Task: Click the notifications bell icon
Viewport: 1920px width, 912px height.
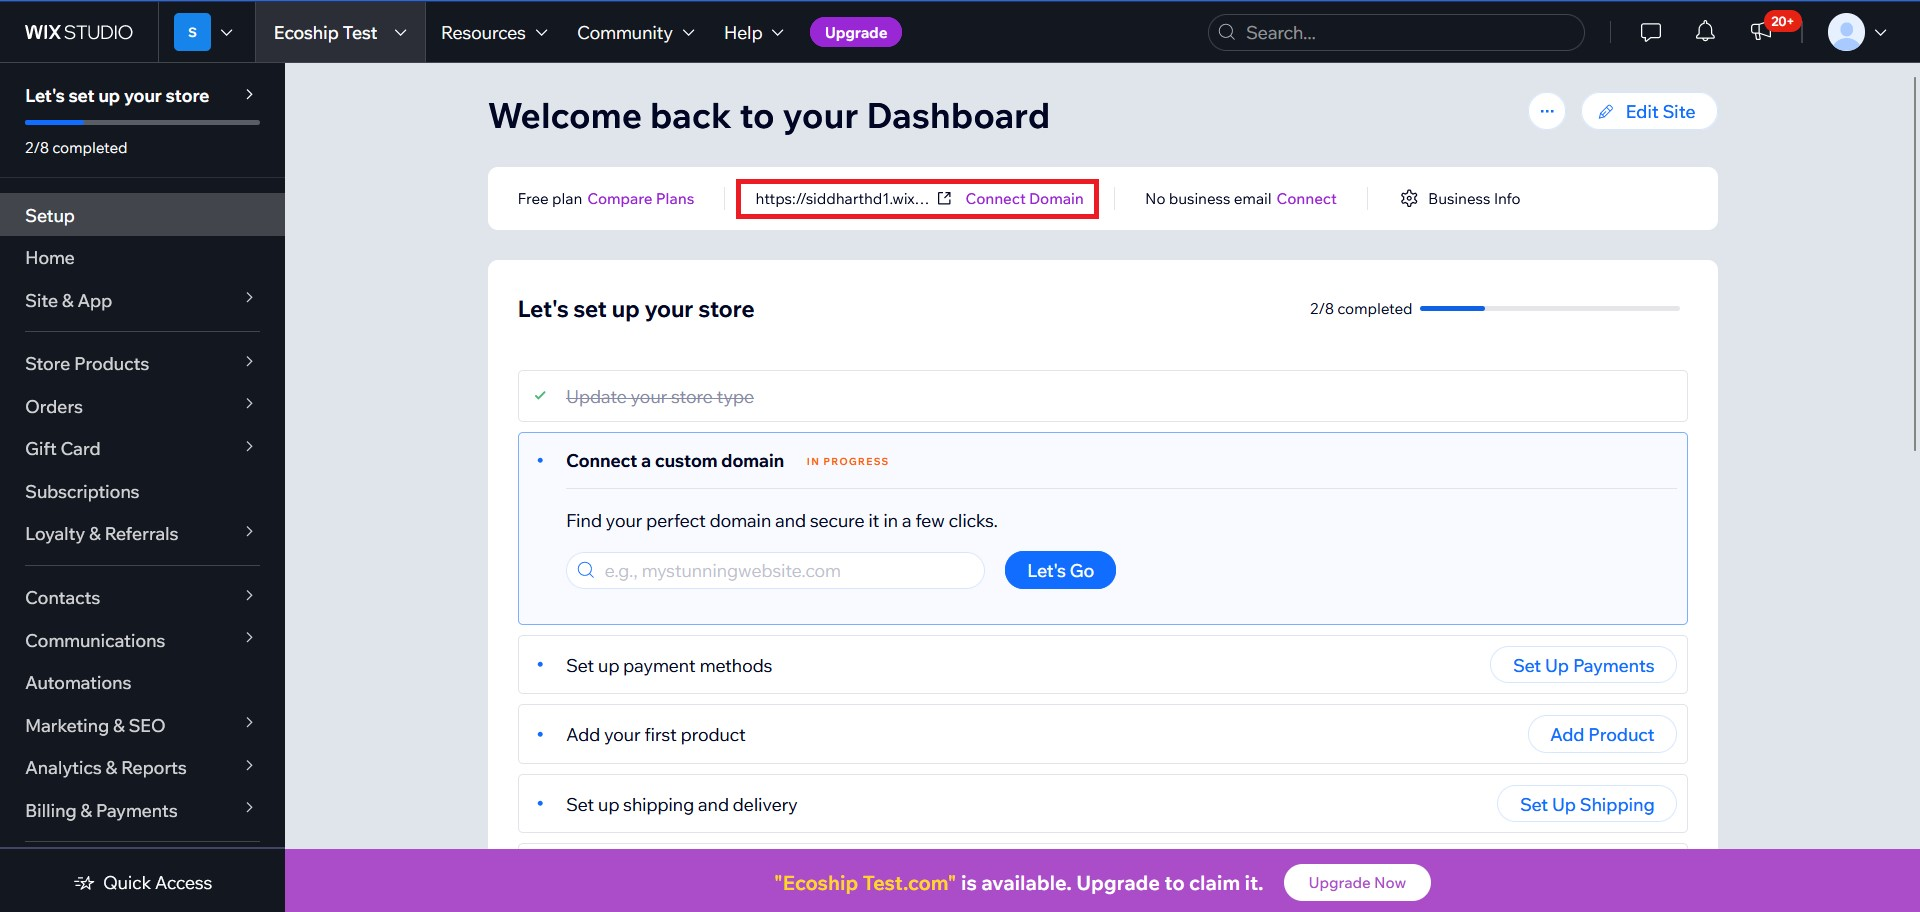Action: [x=1705, y=32]
